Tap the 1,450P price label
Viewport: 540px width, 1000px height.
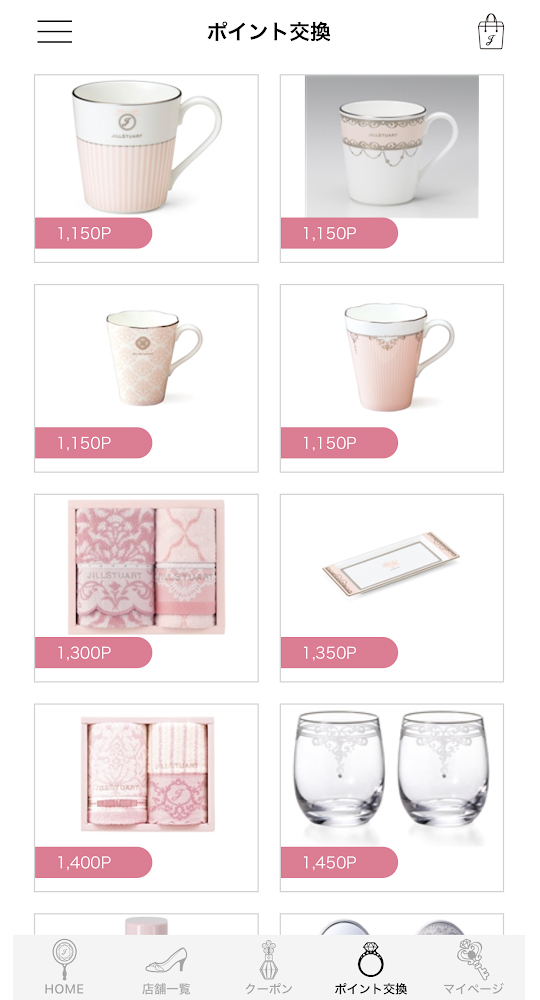coord(339,862)
